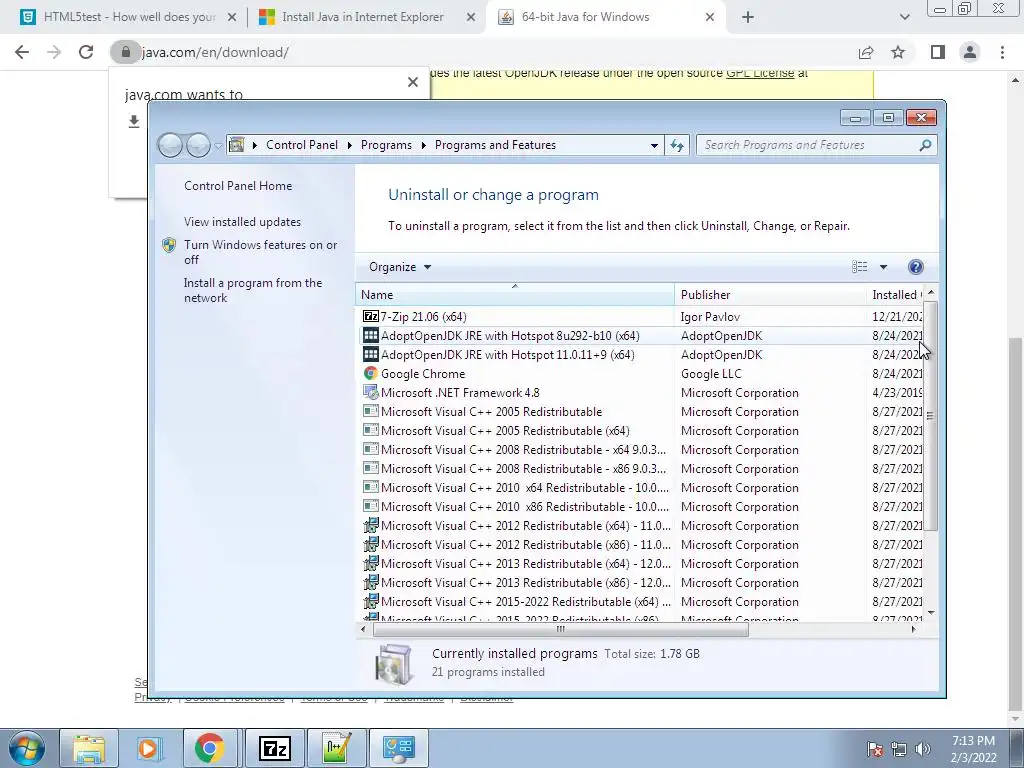The image size is (1024, 768).
Task: Click the volume speaker tray icon
Action: 922,748
